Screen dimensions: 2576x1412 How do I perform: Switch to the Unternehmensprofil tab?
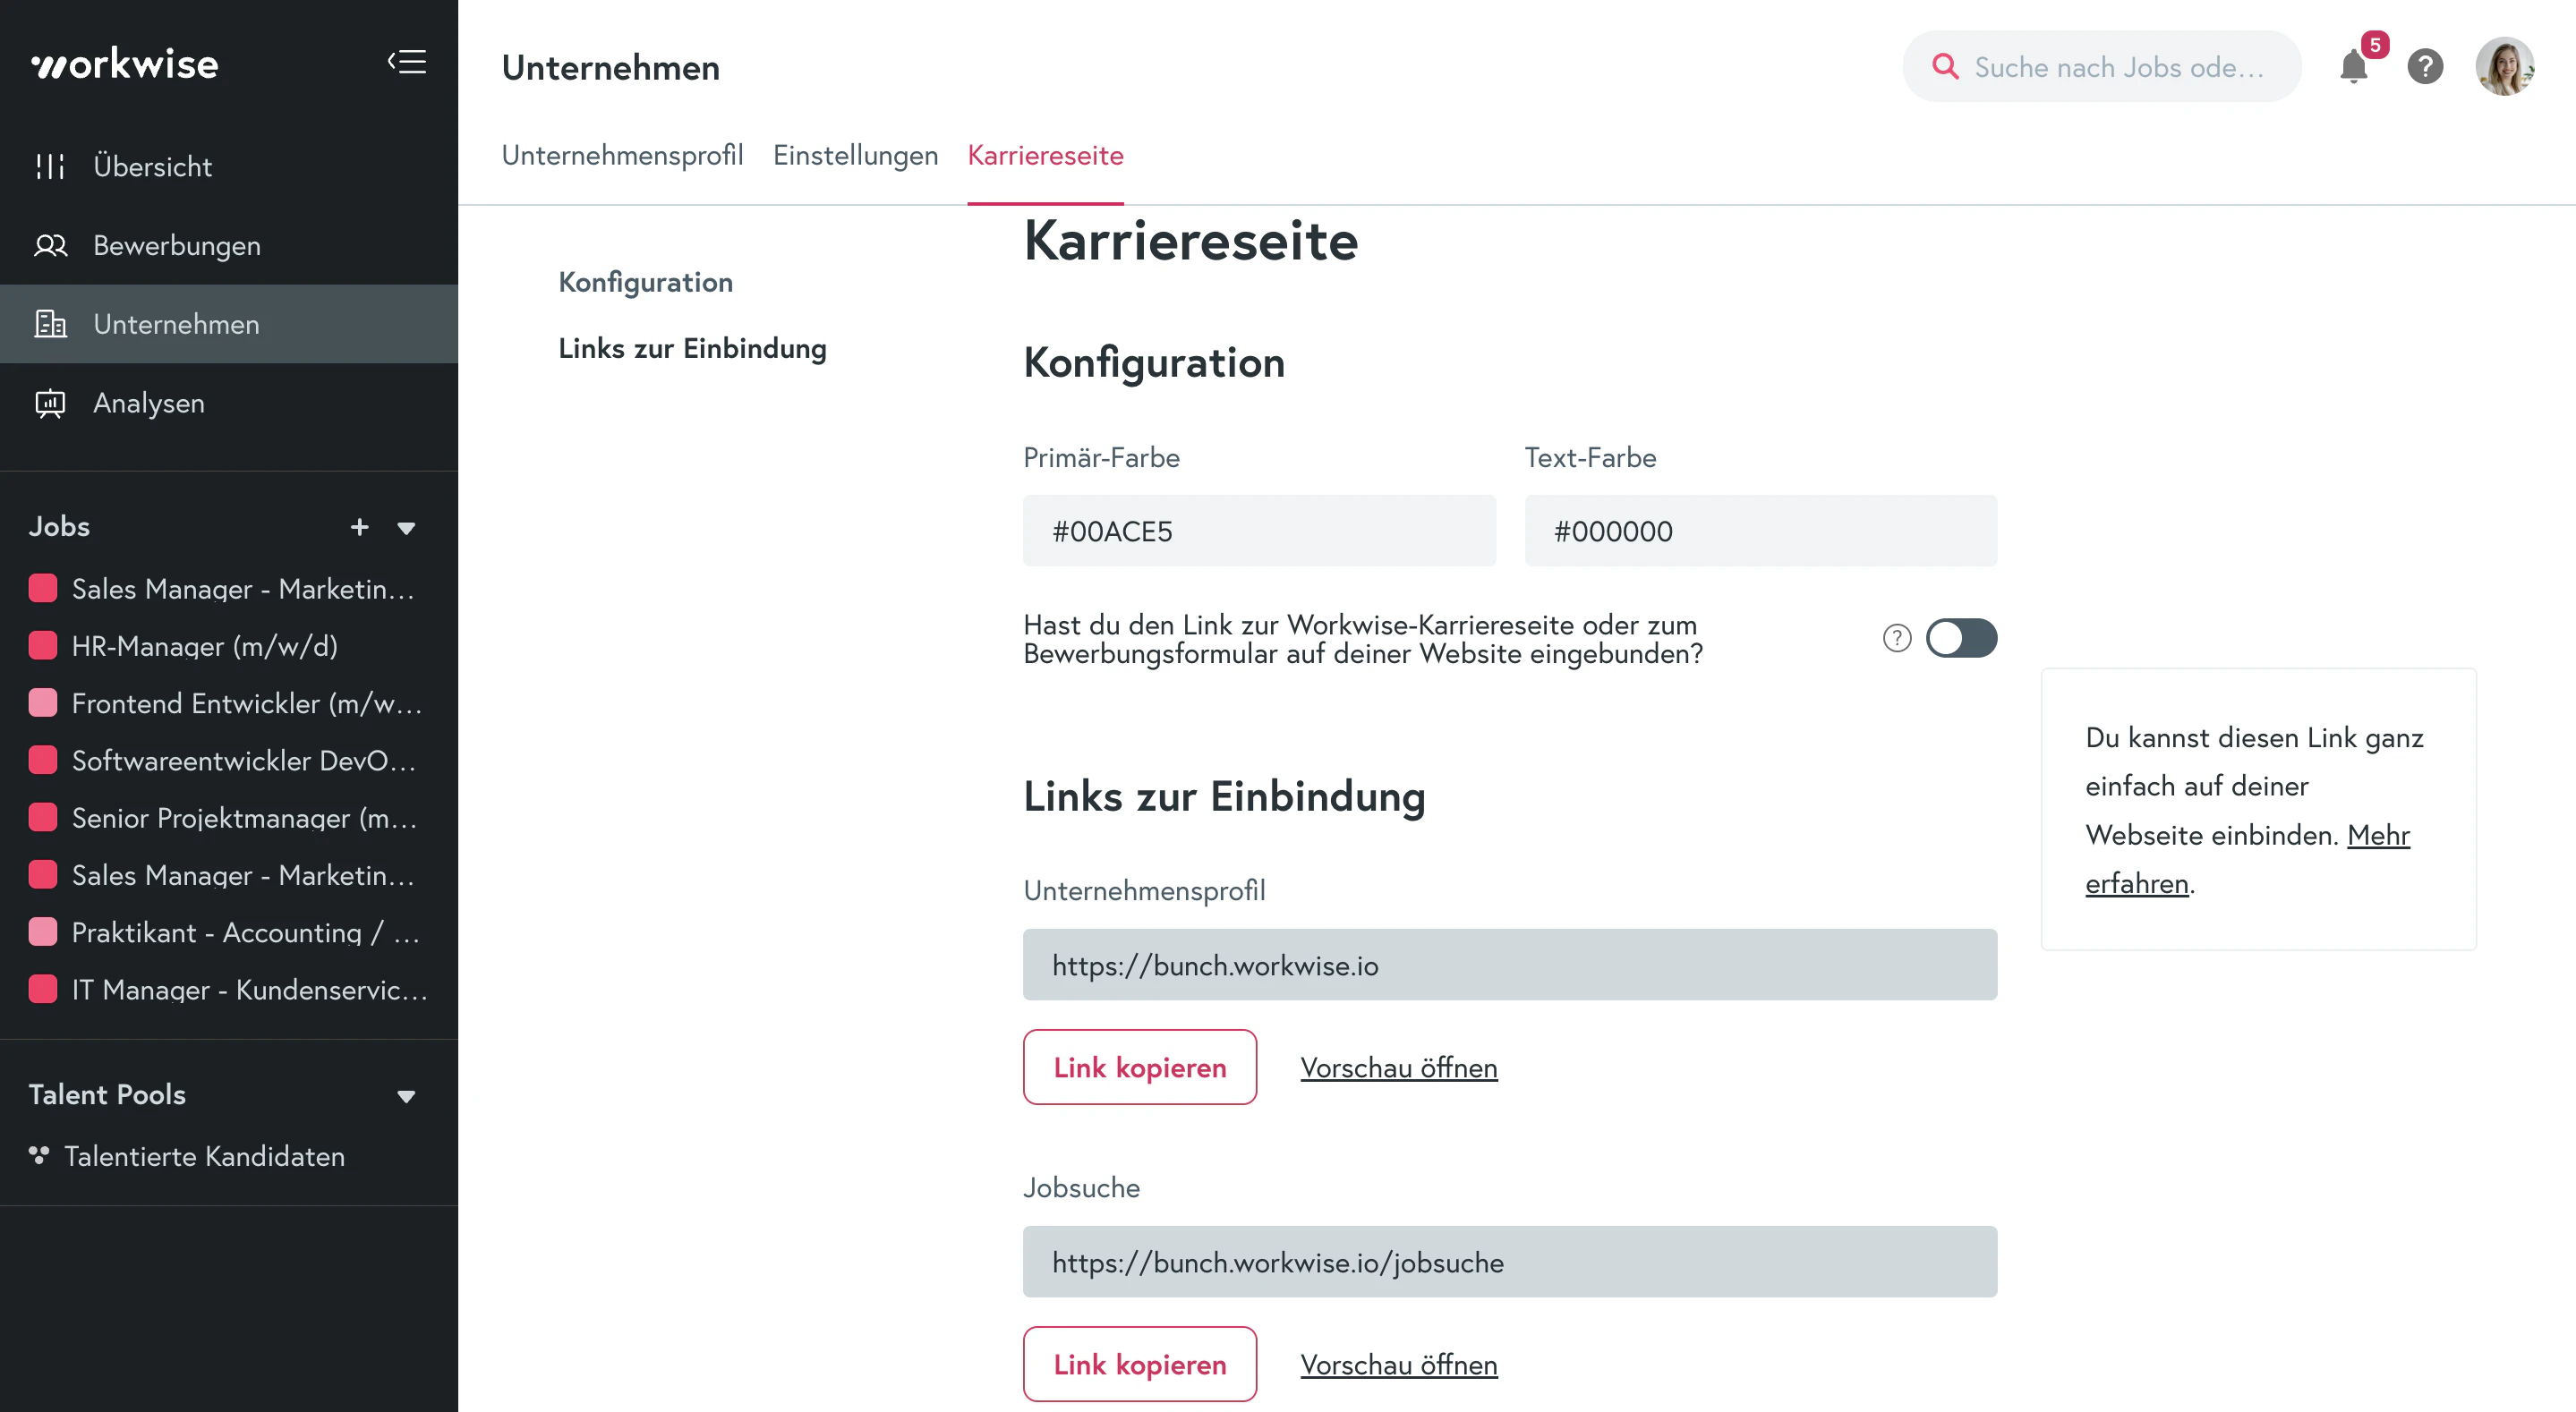[x=622, y=155]
